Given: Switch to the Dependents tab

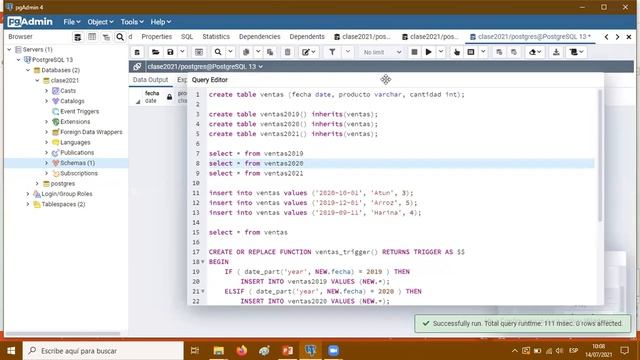Looking at the screenshot, I should (x=307, y=37).
